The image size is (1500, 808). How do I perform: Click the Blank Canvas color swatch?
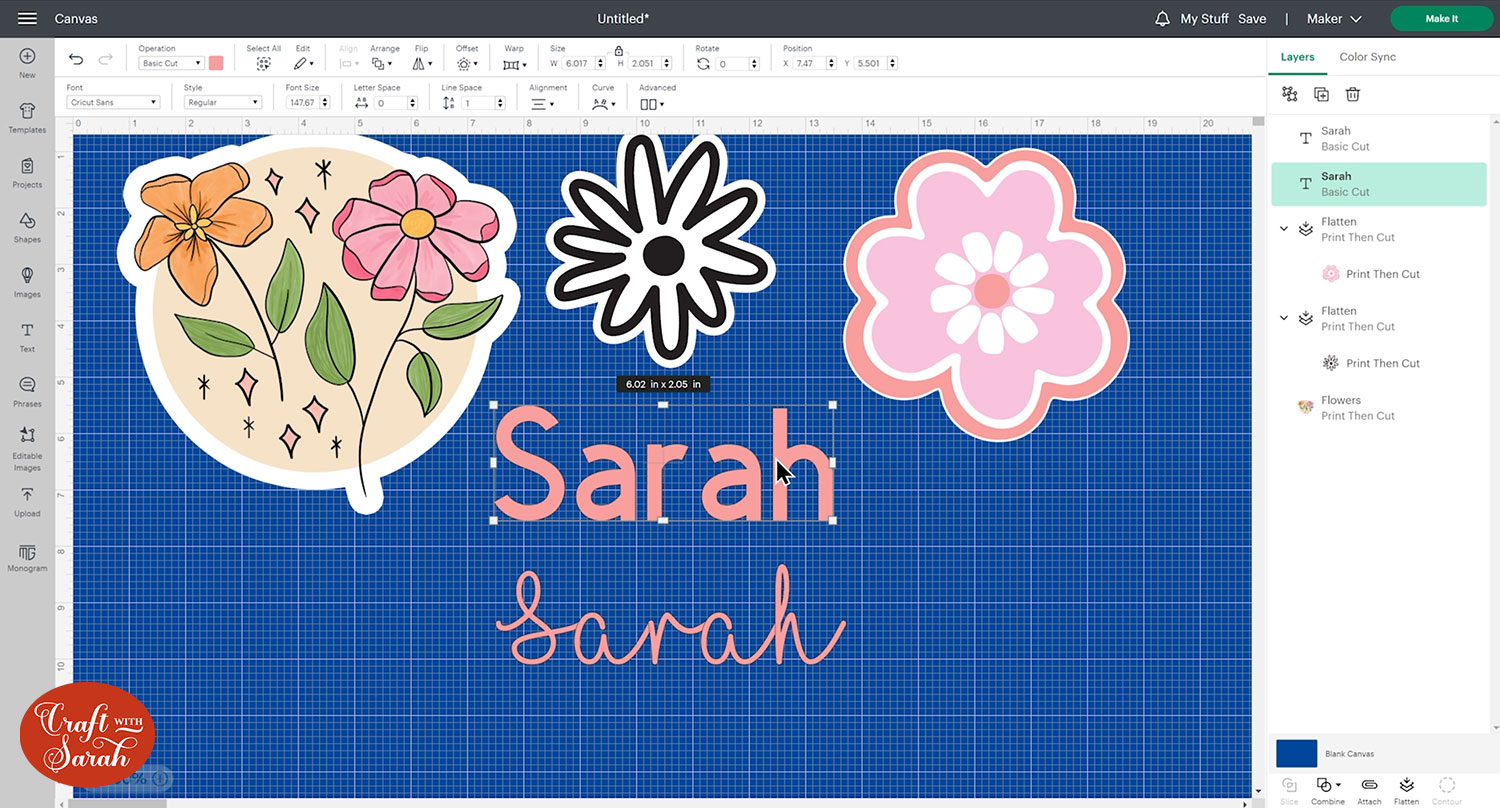pos(1296,753)
